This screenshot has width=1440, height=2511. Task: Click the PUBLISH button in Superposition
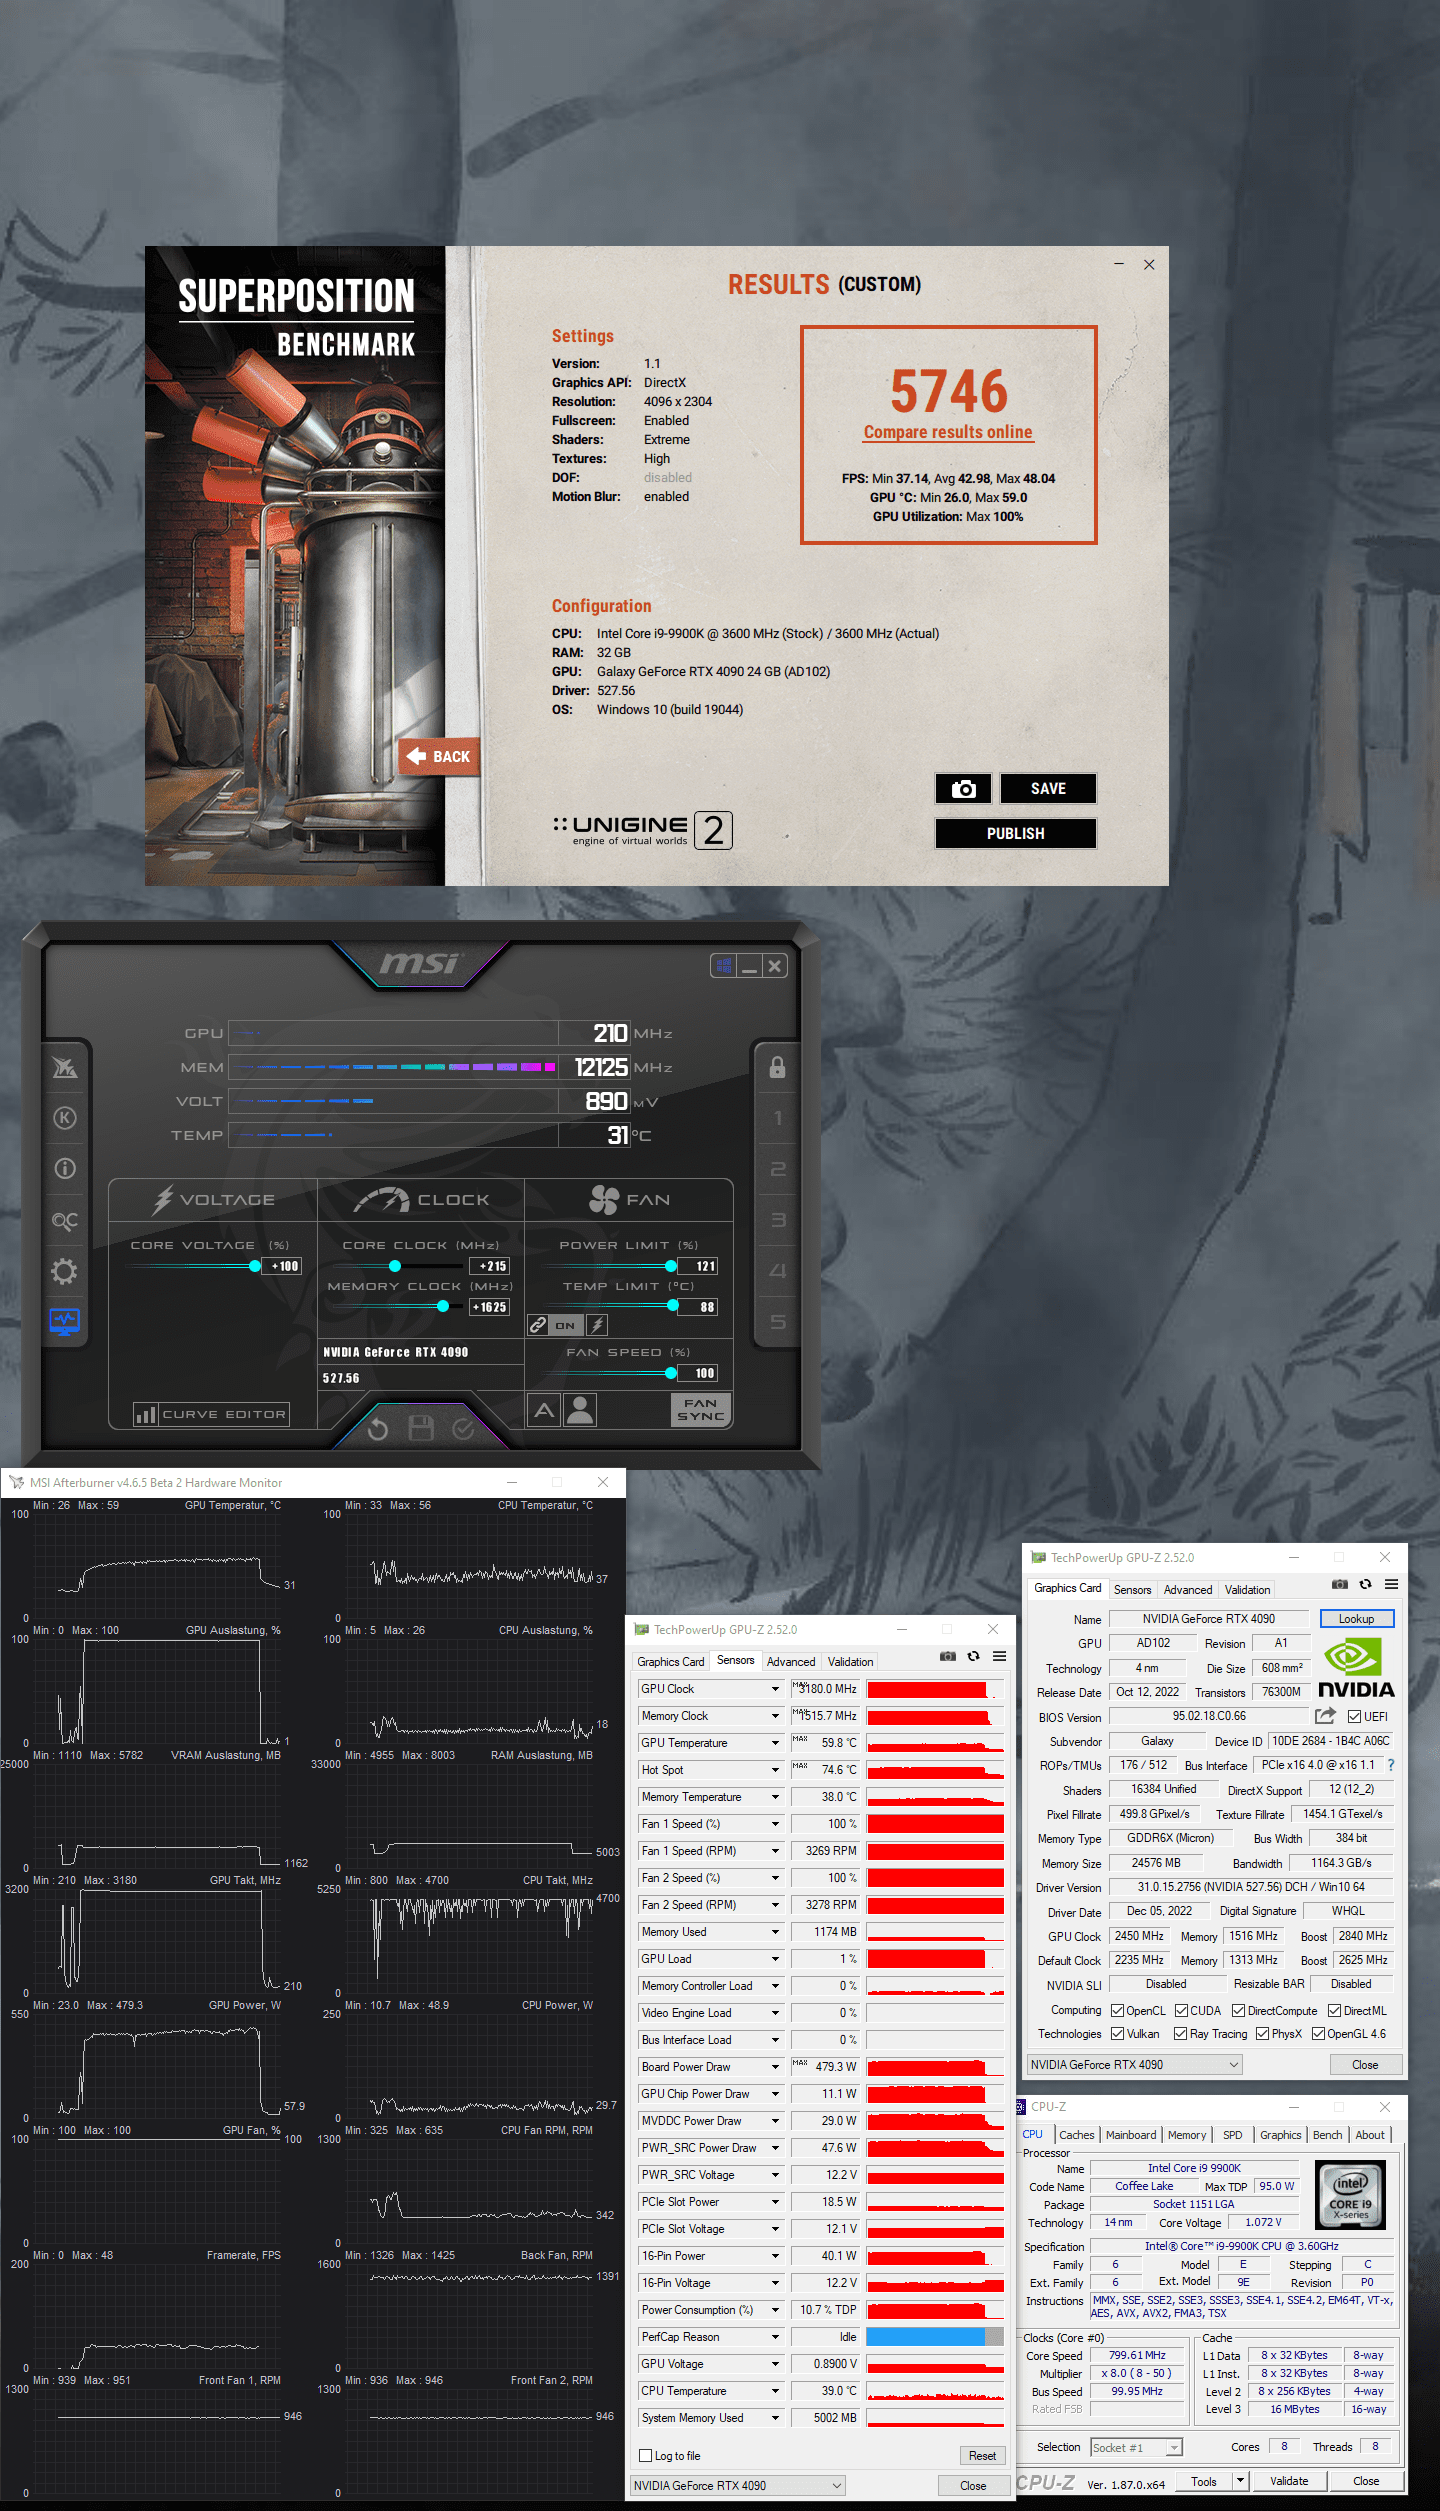tap(1016, 834)
